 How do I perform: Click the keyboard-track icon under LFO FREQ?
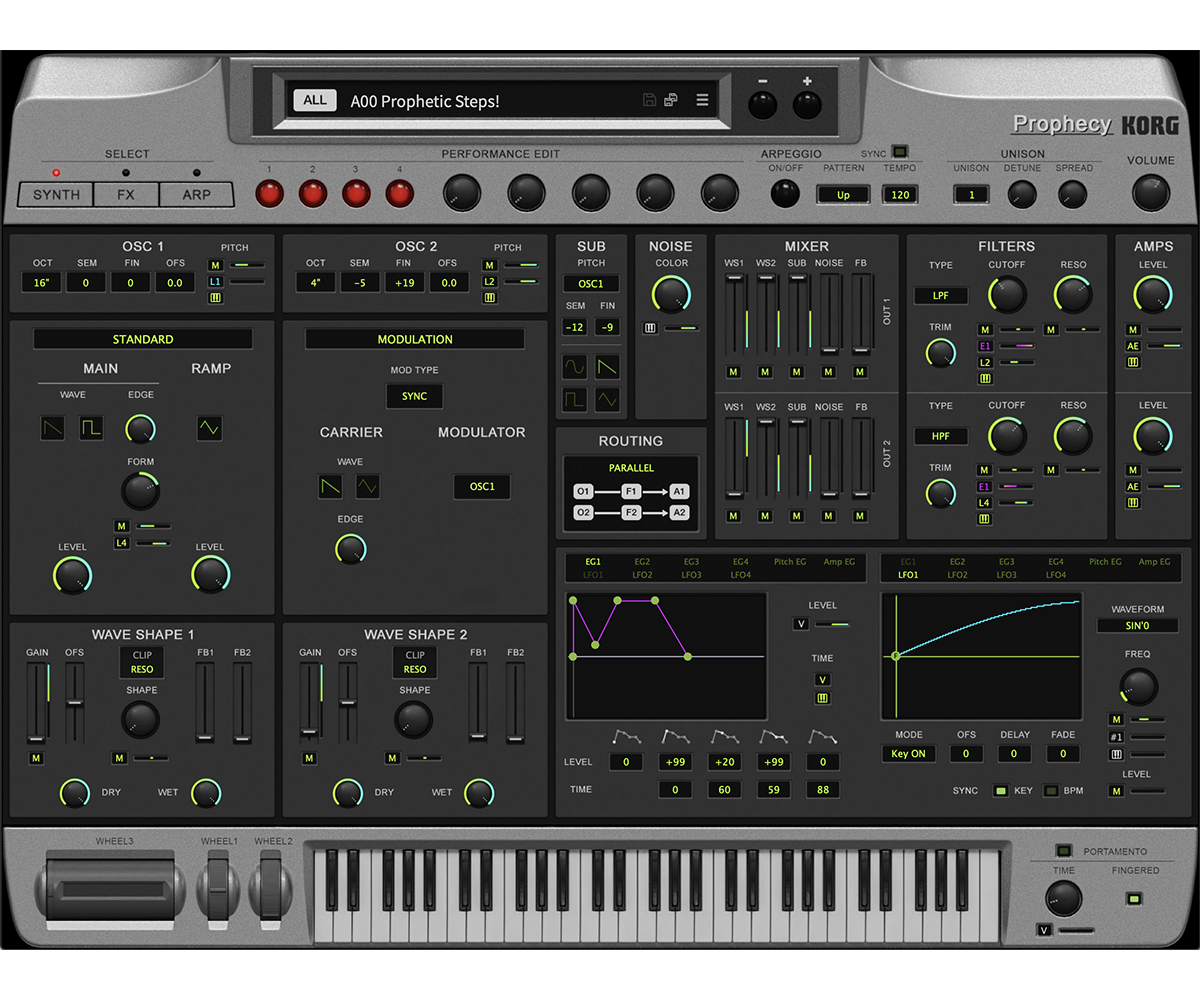(x=1117, y=754)
